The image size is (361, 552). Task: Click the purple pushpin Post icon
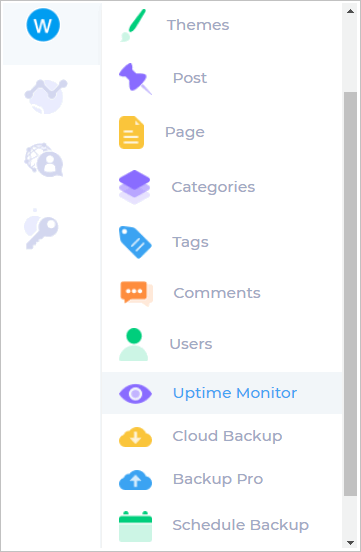(x=135, y=79)
